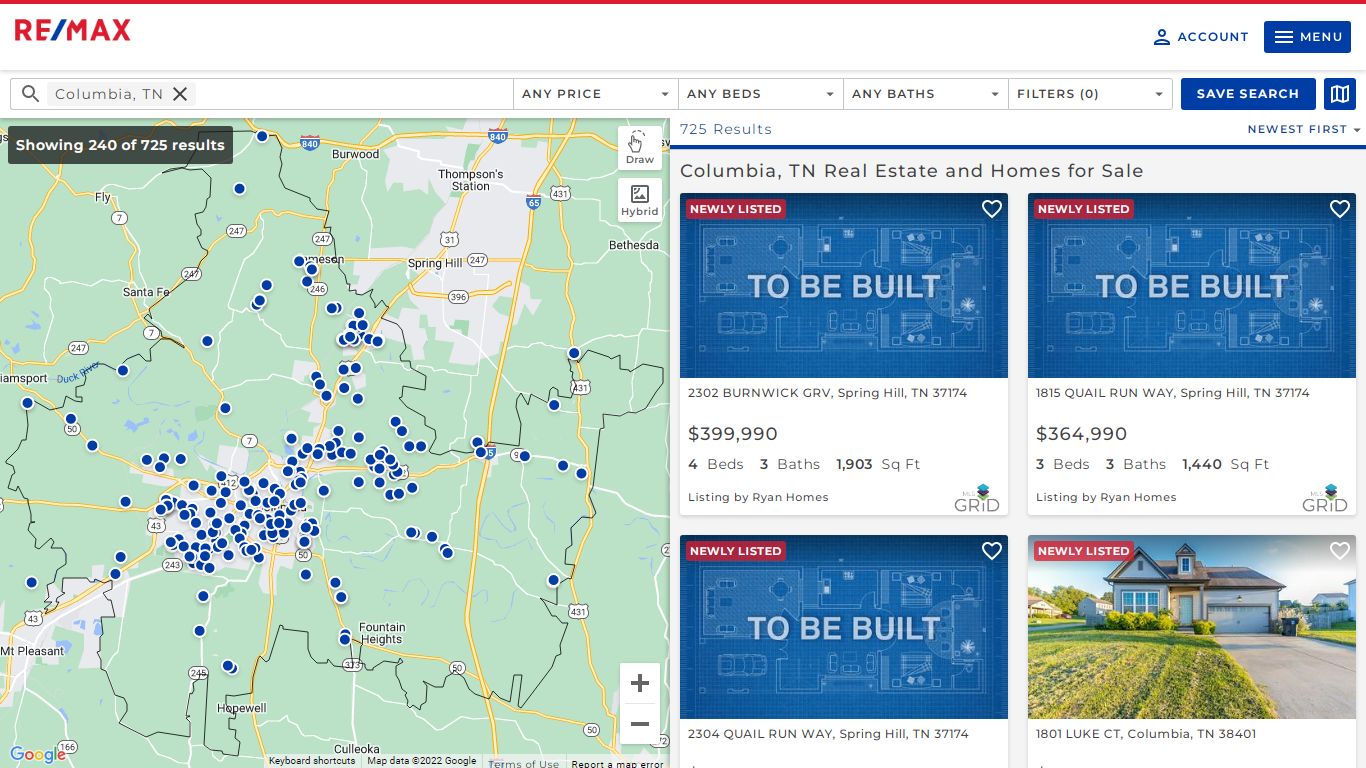1366x768 pixels.
Task: Open the 1801 Luke Ct house photo
Action: pos(1191,627)
